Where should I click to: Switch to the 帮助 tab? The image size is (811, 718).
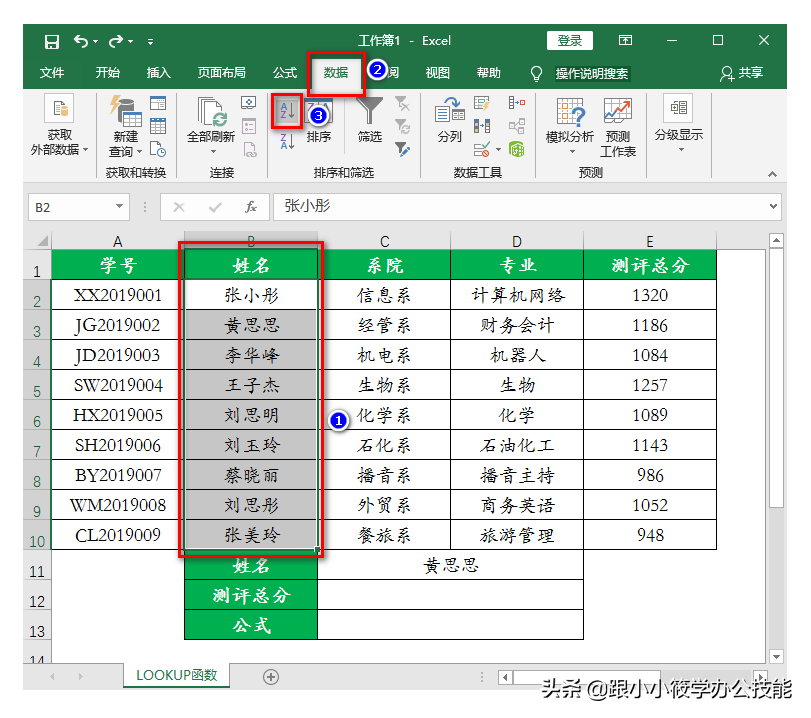(x=488, y=73)
